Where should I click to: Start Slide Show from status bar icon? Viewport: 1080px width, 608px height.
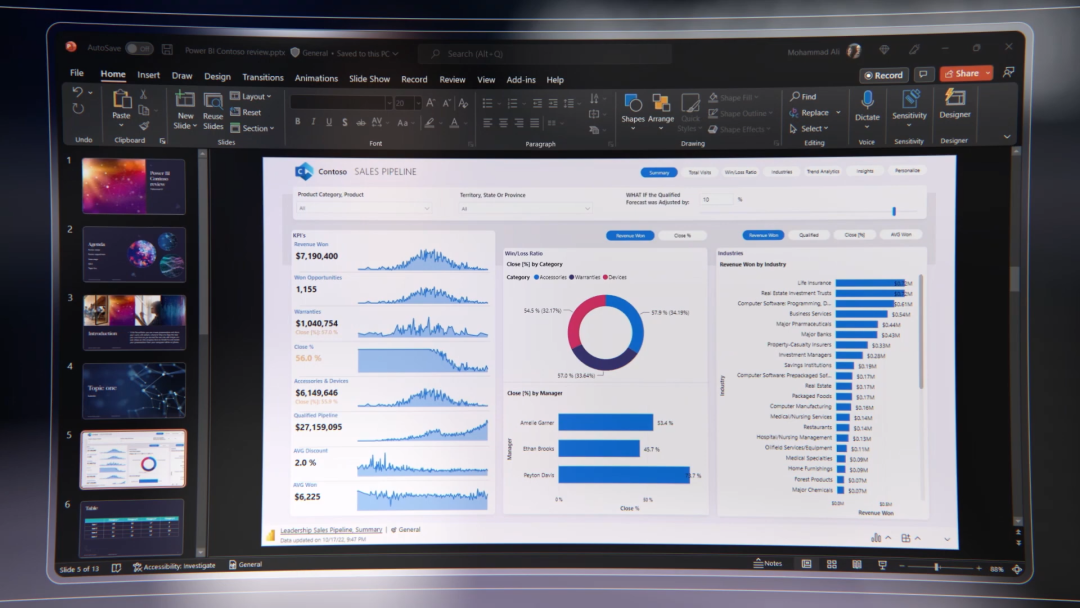coord(882,565)
